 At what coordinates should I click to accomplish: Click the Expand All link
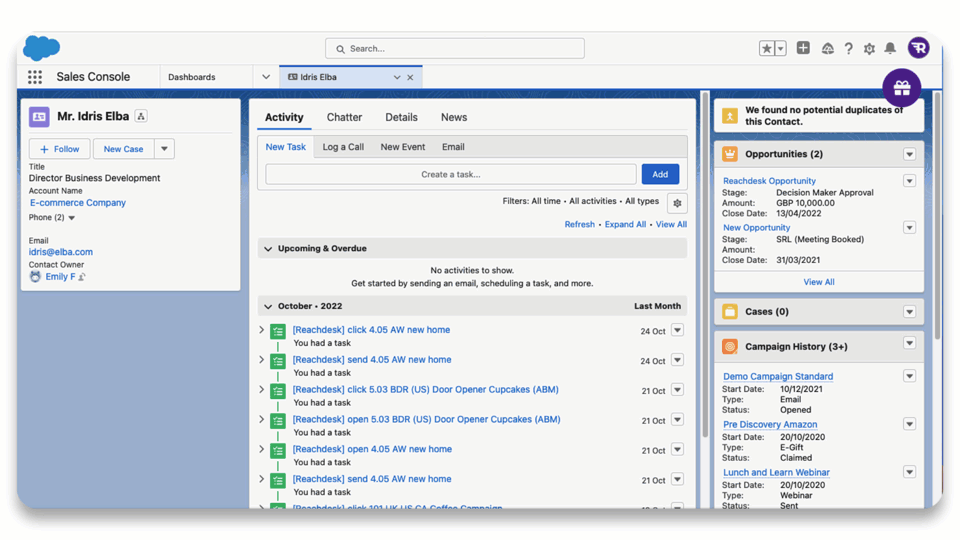pyautogui.click(x=625, y=225)
